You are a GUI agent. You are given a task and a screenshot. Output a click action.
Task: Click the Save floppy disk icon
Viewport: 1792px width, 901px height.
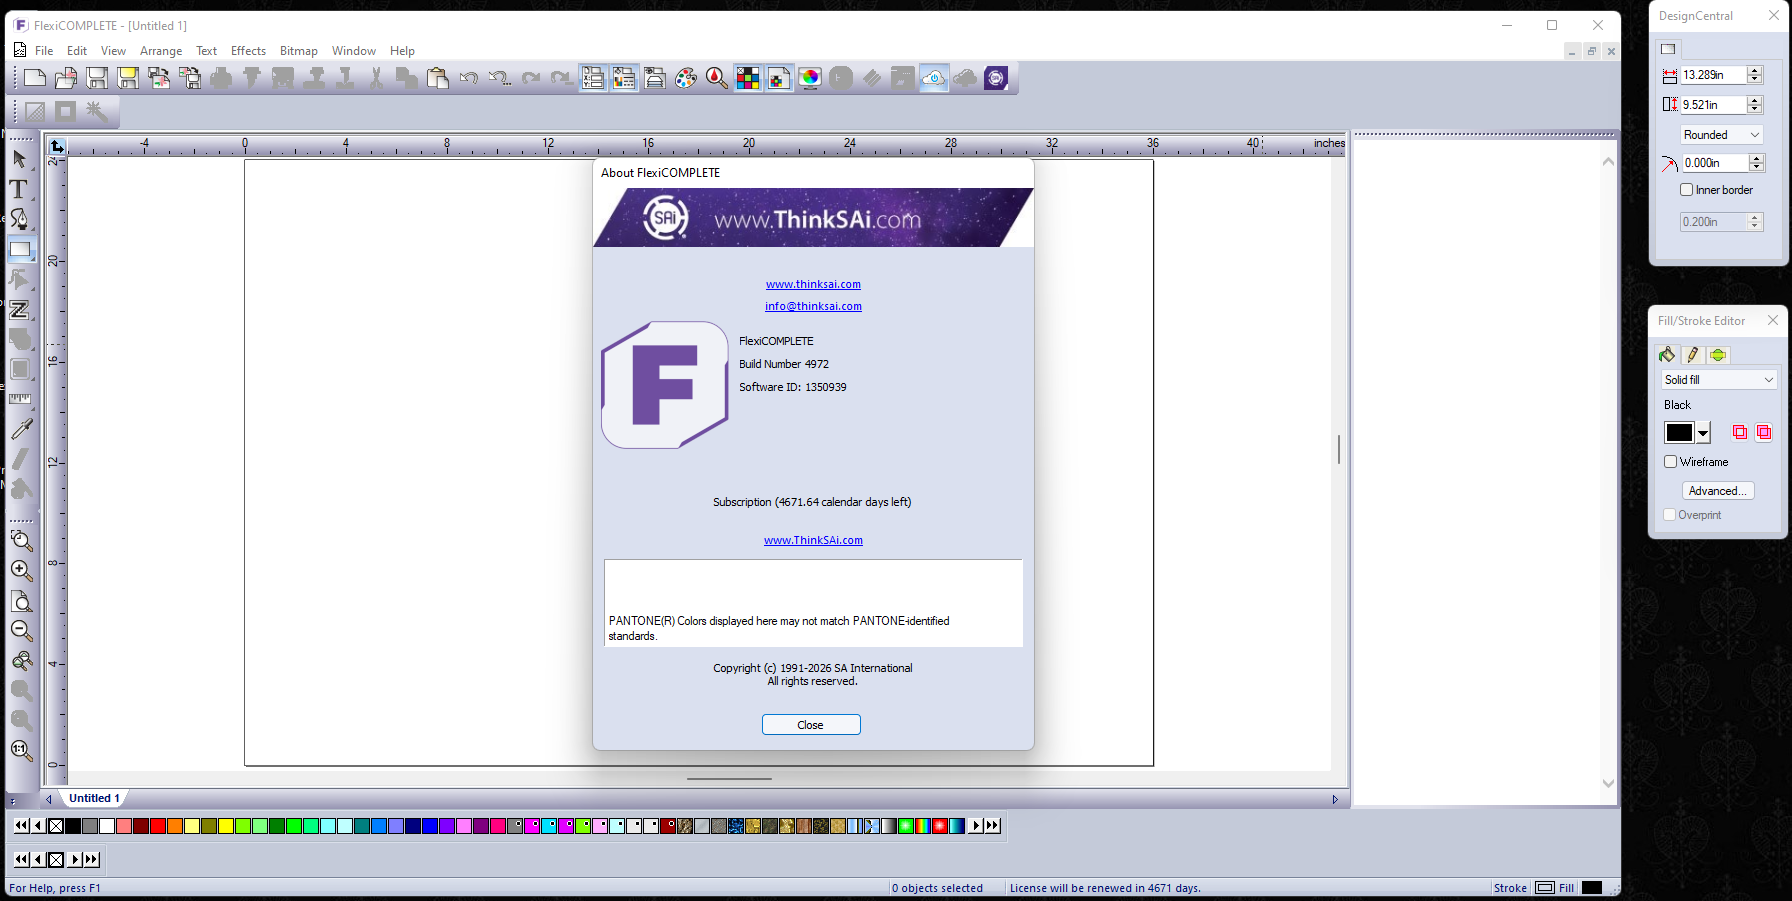coord(97,78)
